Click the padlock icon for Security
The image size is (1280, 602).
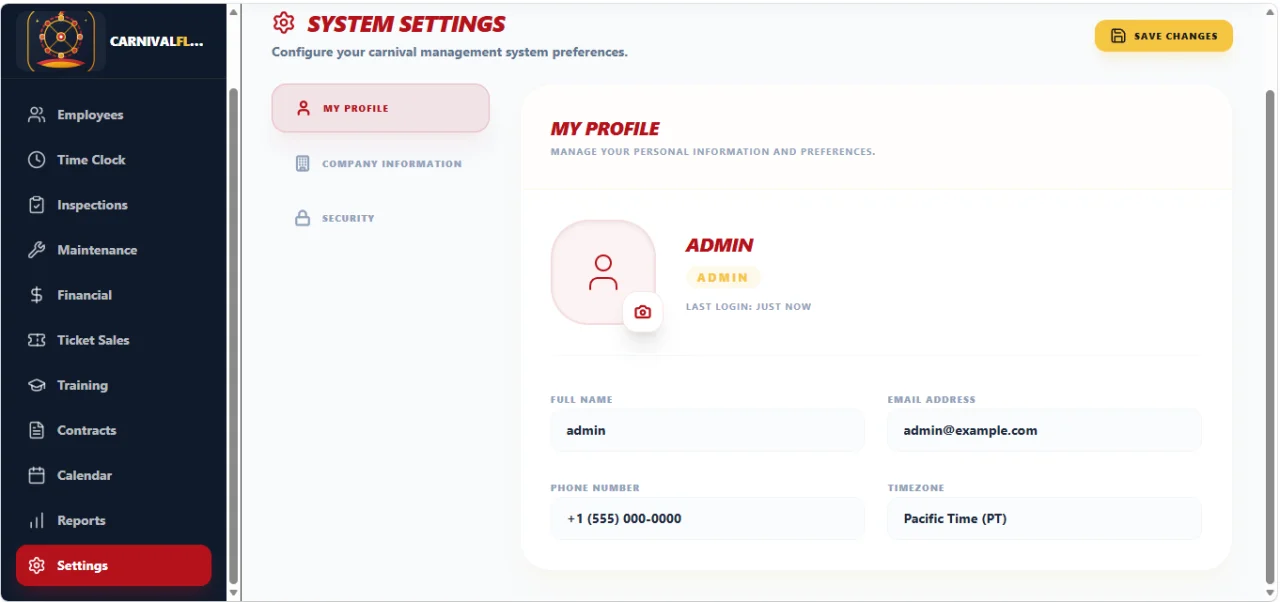pyautogui.click(x=303, y=218)
